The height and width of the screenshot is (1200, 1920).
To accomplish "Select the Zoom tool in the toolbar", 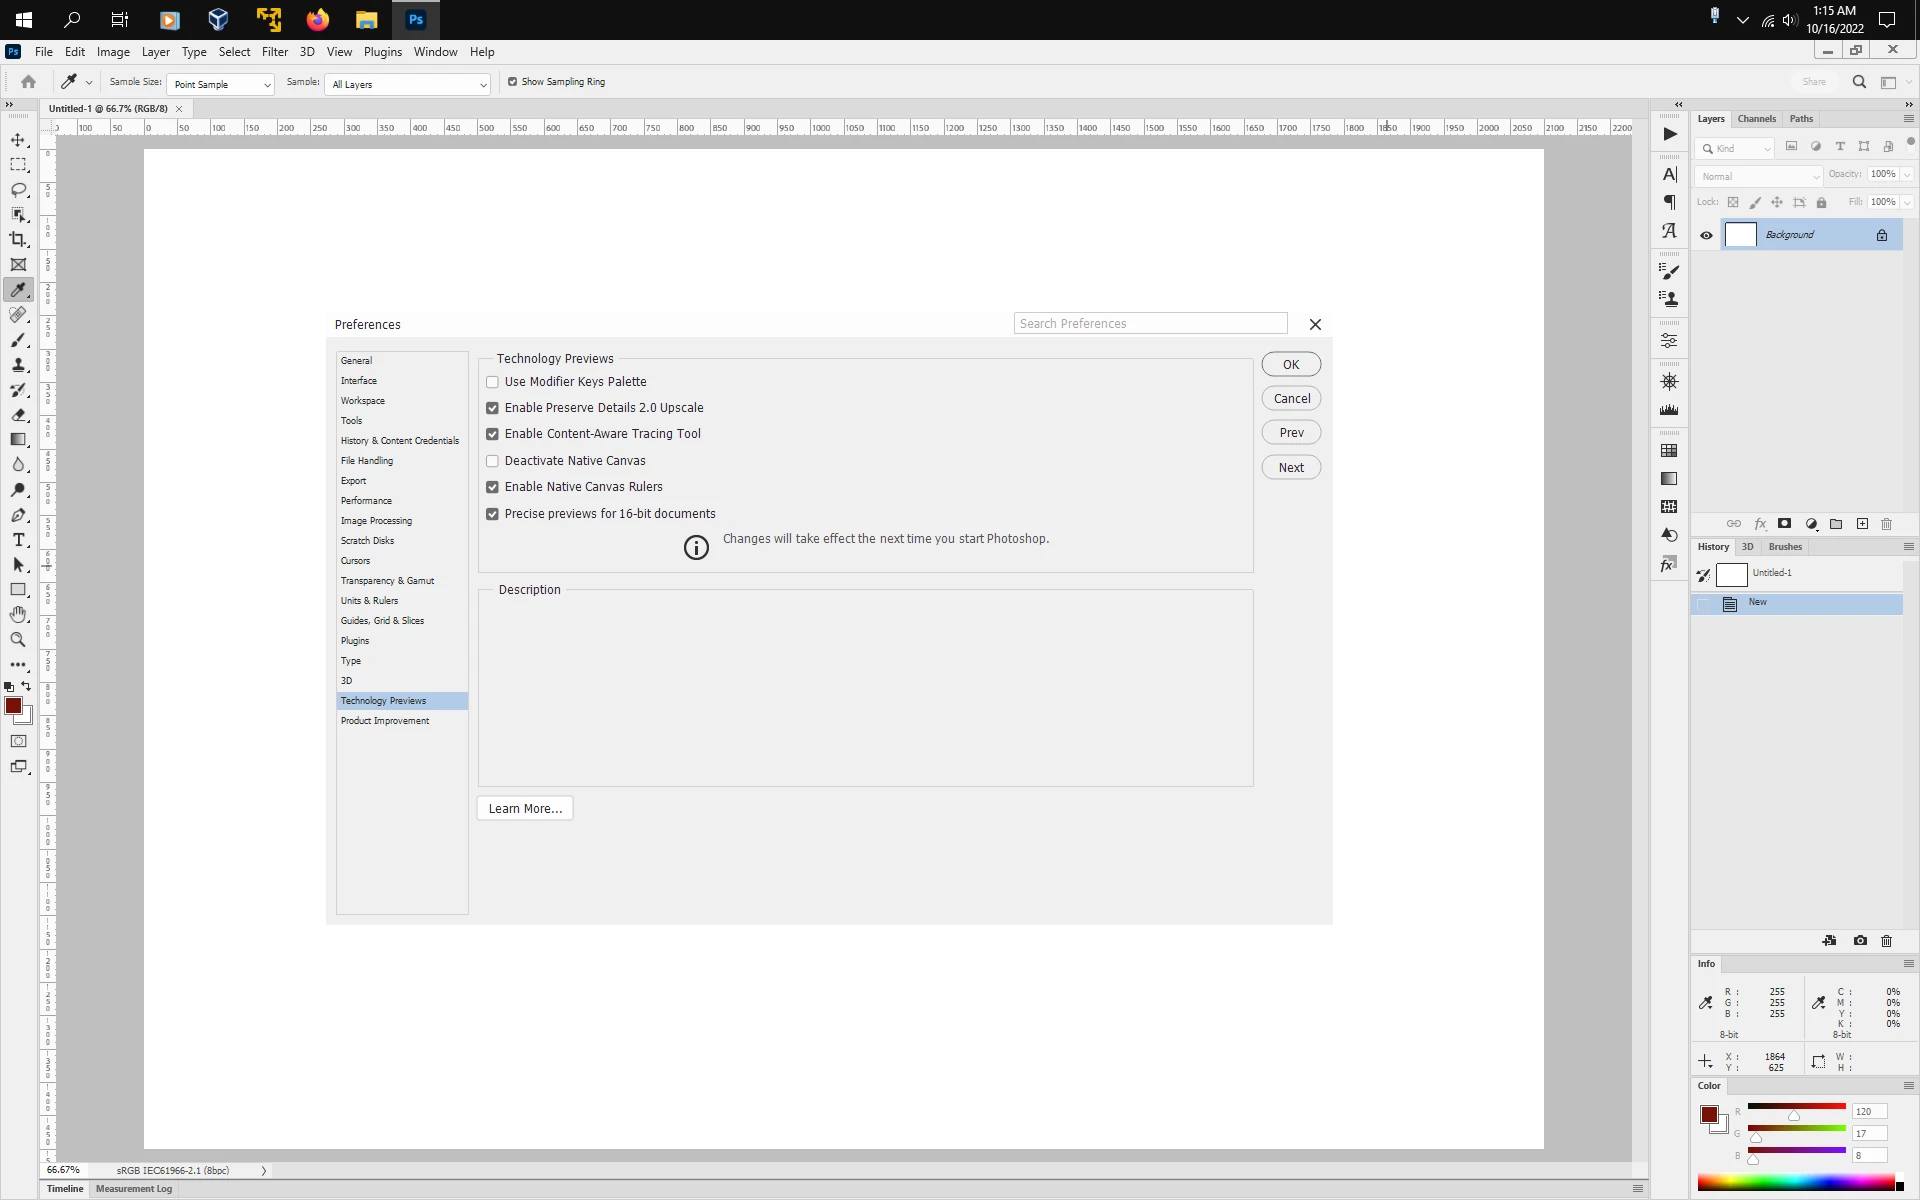I will point(18,640).
